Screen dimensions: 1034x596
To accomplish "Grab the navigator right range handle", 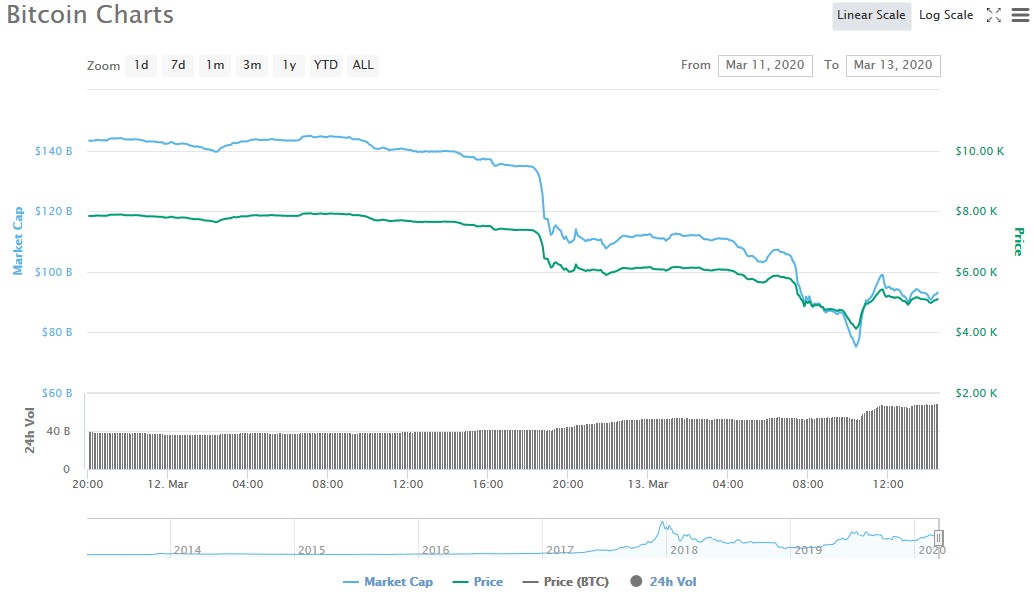I will click(x=938, y=538).
